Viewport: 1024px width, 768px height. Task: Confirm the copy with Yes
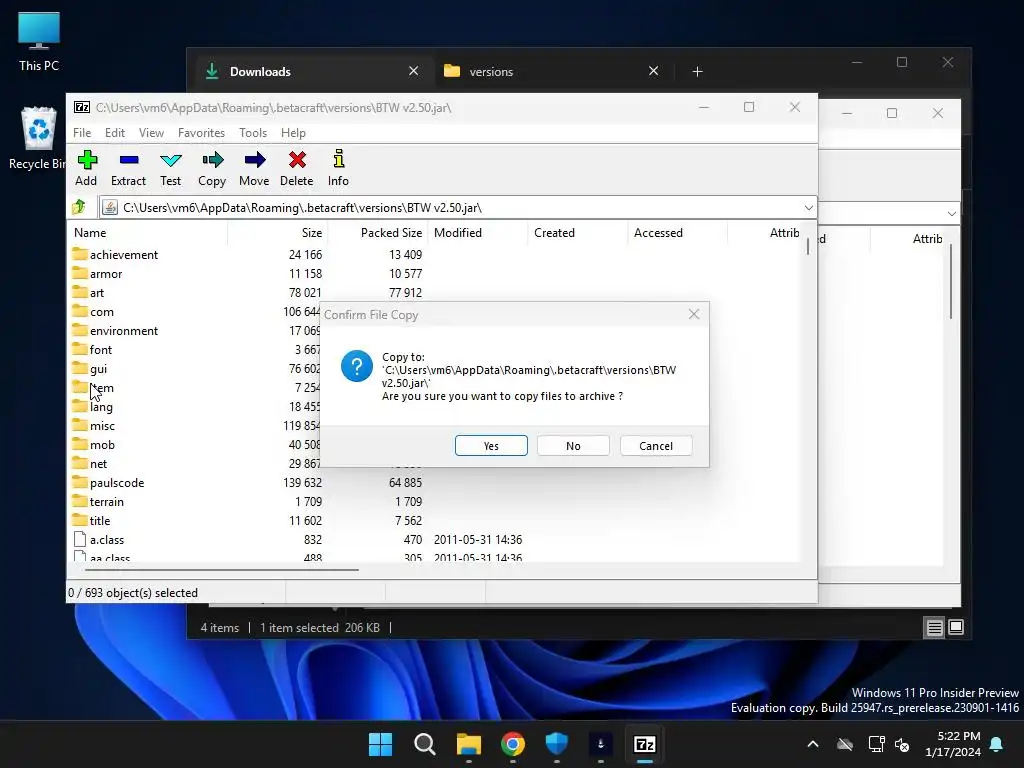pyautogui.click(x=491, y=445)
